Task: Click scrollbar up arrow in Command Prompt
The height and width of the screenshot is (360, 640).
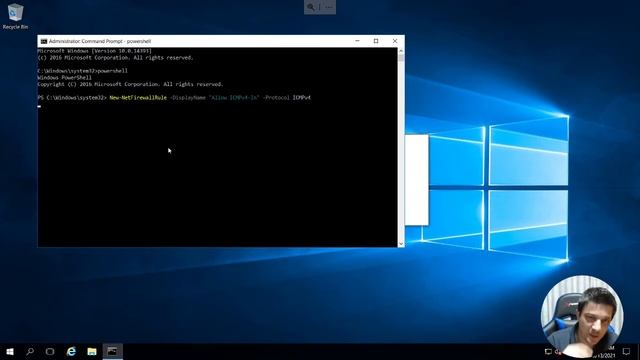Action: click(401, 51)
